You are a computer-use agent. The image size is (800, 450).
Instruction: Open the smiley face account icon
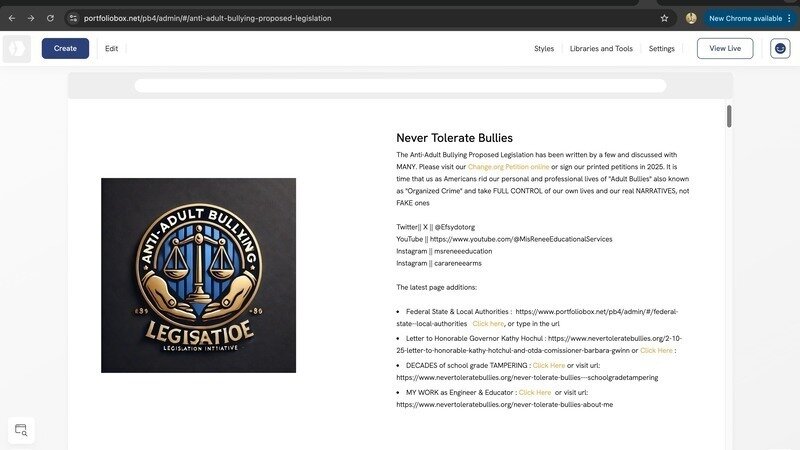[x=780, y=48]
